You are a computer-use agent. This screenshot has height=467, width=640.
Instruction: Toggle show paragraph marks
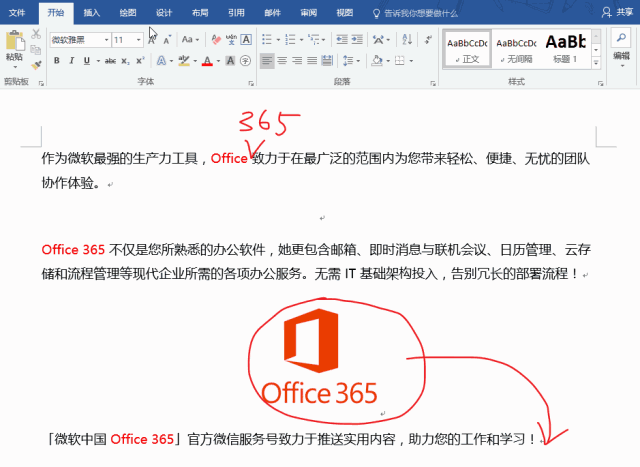click(428, 40)
